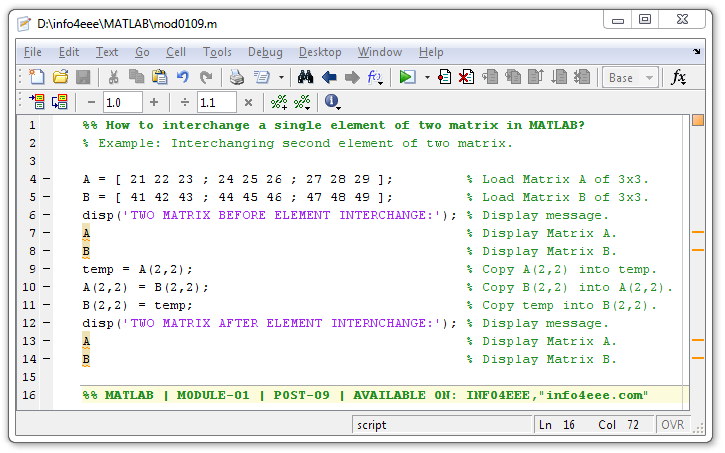Open the Desktop menu
Viewport: 725px width, 453px height.
tap(320, 52)
